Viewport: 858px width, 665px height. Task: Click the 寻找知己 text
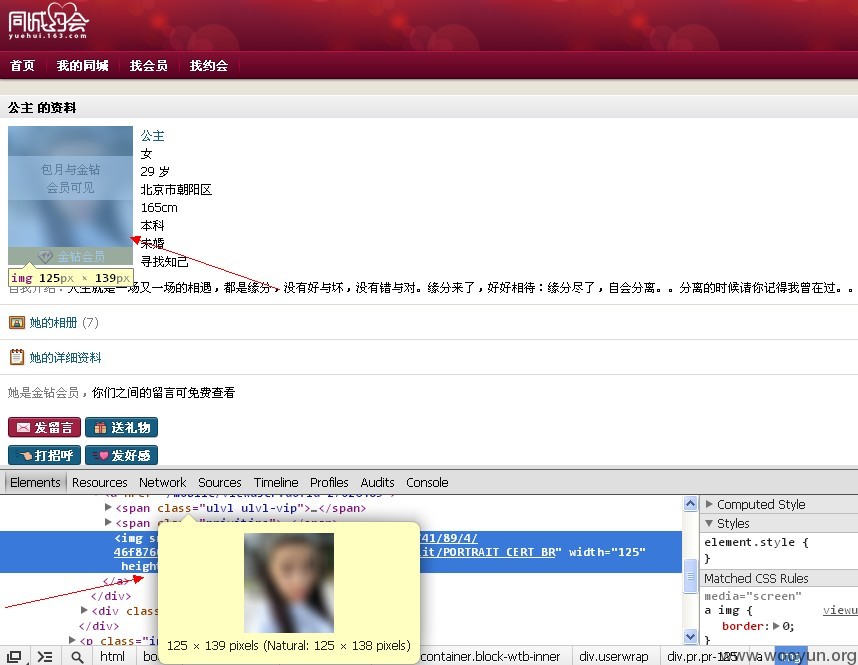(x=164, y=262)
